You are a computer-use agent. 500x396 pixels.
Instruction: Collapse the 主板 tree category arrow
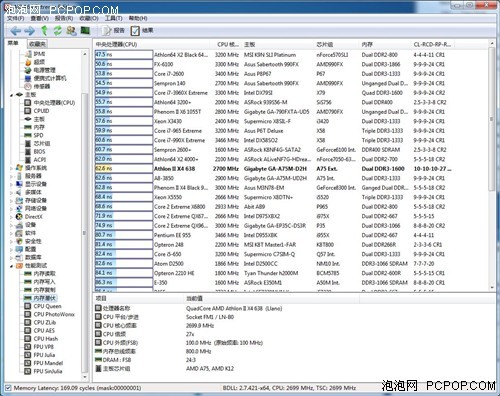12,95
